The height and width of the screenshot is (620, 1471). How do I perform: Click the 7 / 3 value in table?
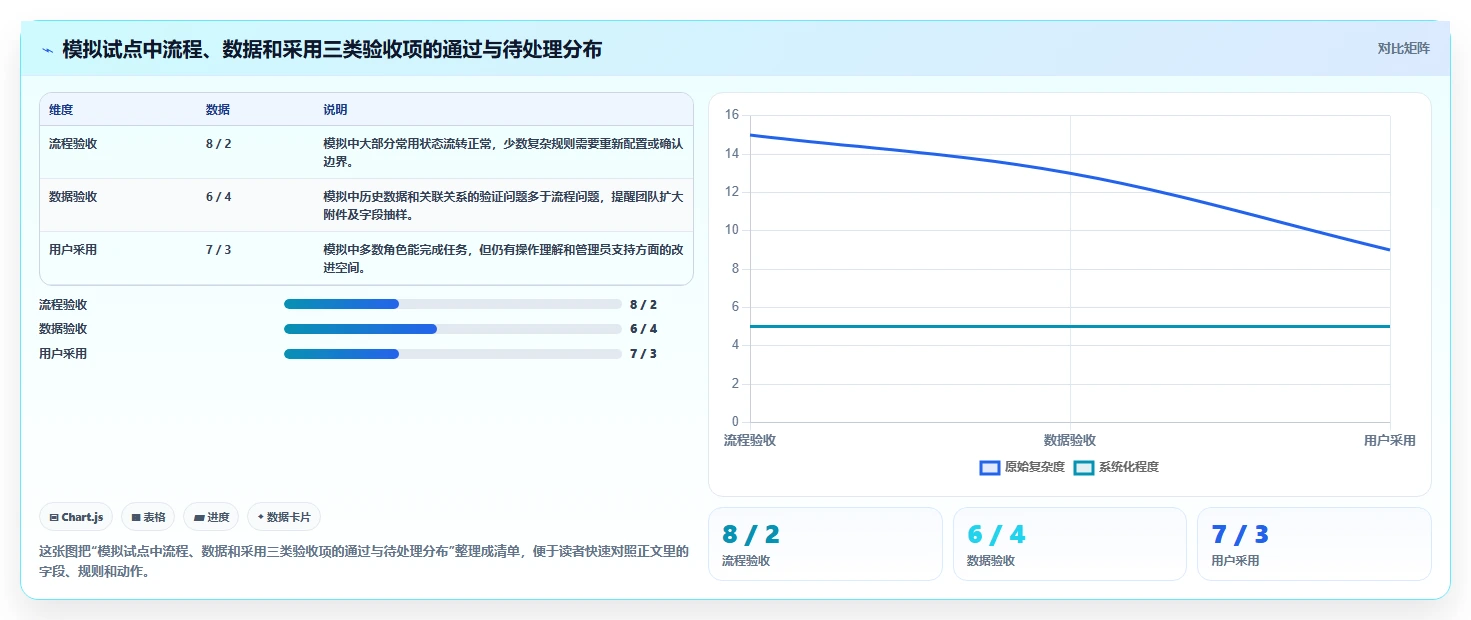(x=218, y=249)
